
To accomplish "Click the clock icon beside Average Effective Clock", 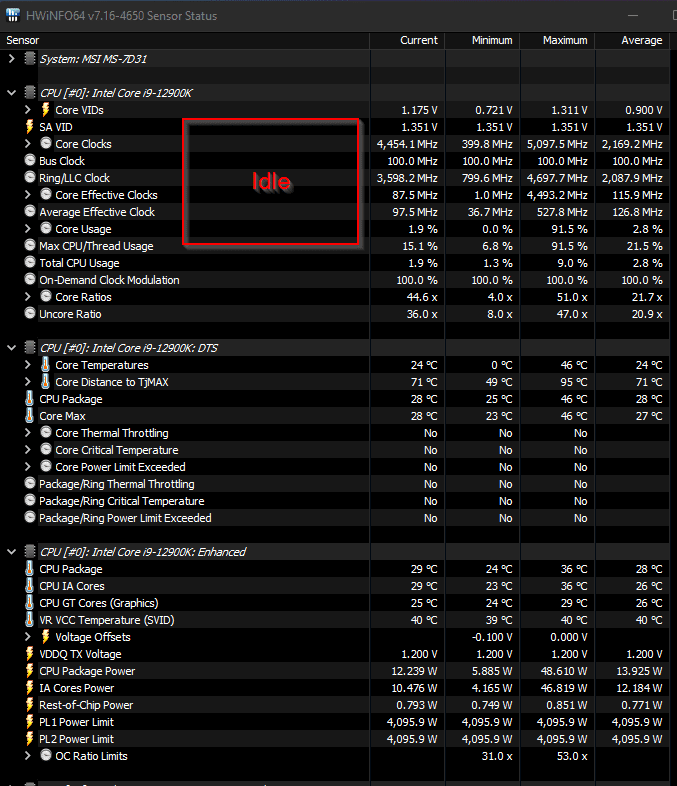I will [30, 212].
